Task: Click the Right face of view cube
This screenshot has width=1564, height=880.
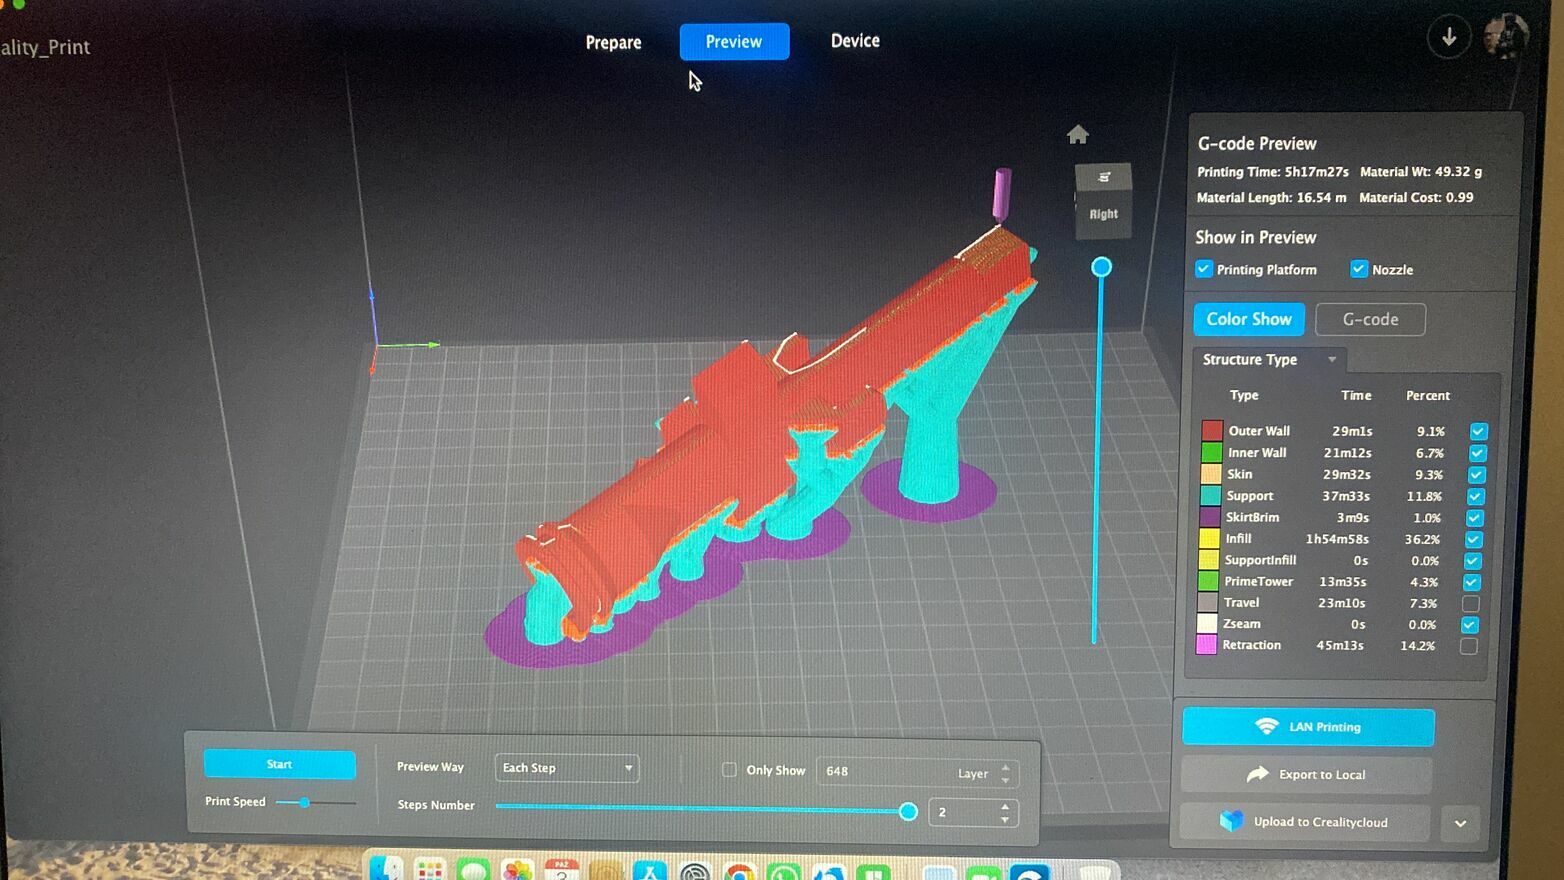Action: tap(1103, 214)
